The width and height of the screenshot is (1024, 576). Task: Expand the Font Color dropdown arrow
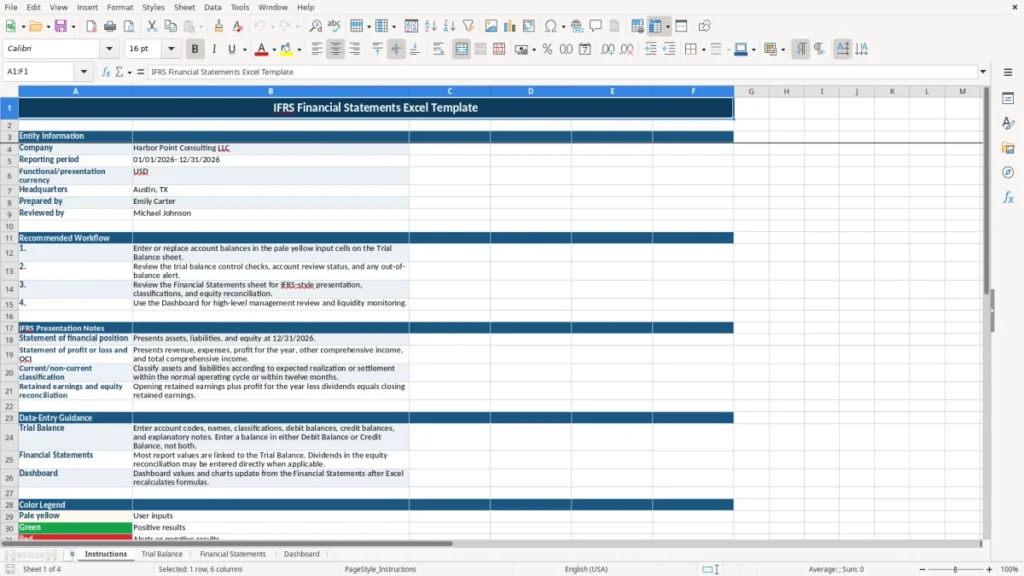(x=273, y=50)
